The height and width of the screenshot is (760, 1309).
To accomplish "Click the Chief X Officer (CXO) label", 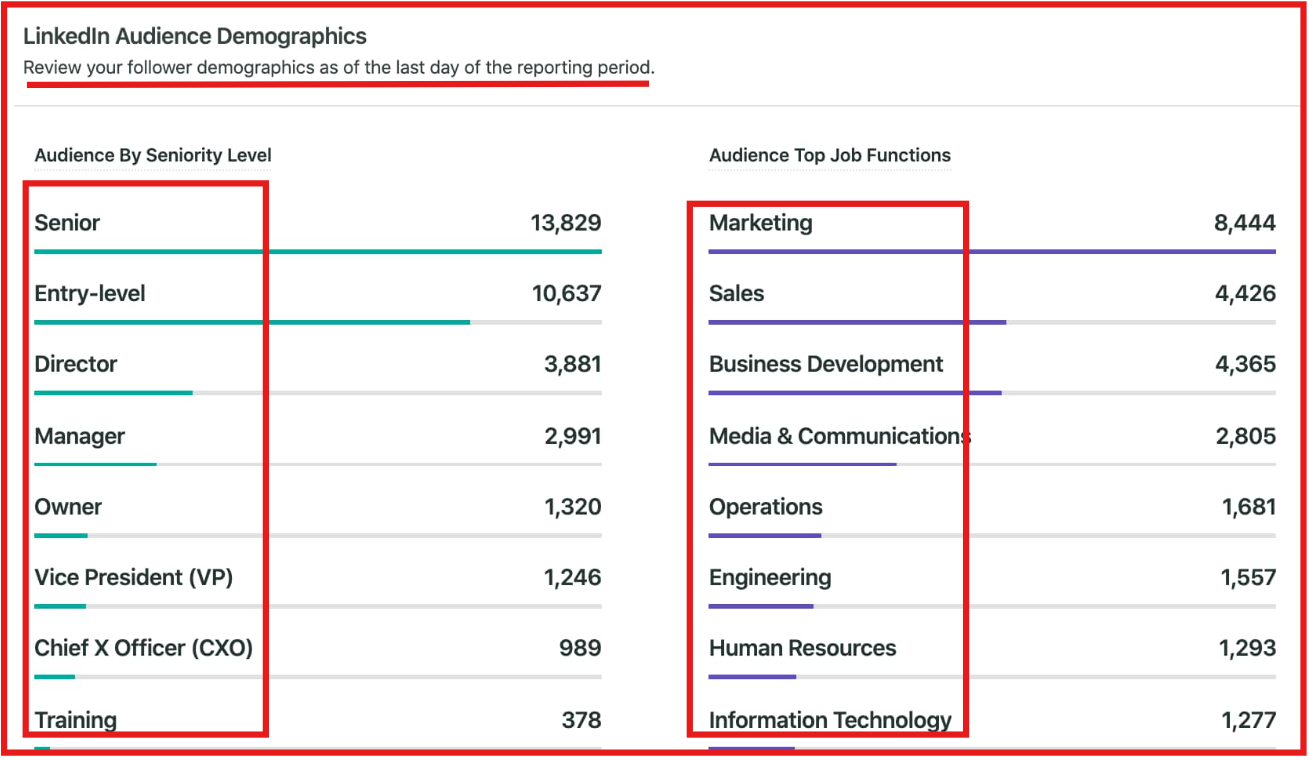I will (x=144, y=647).
